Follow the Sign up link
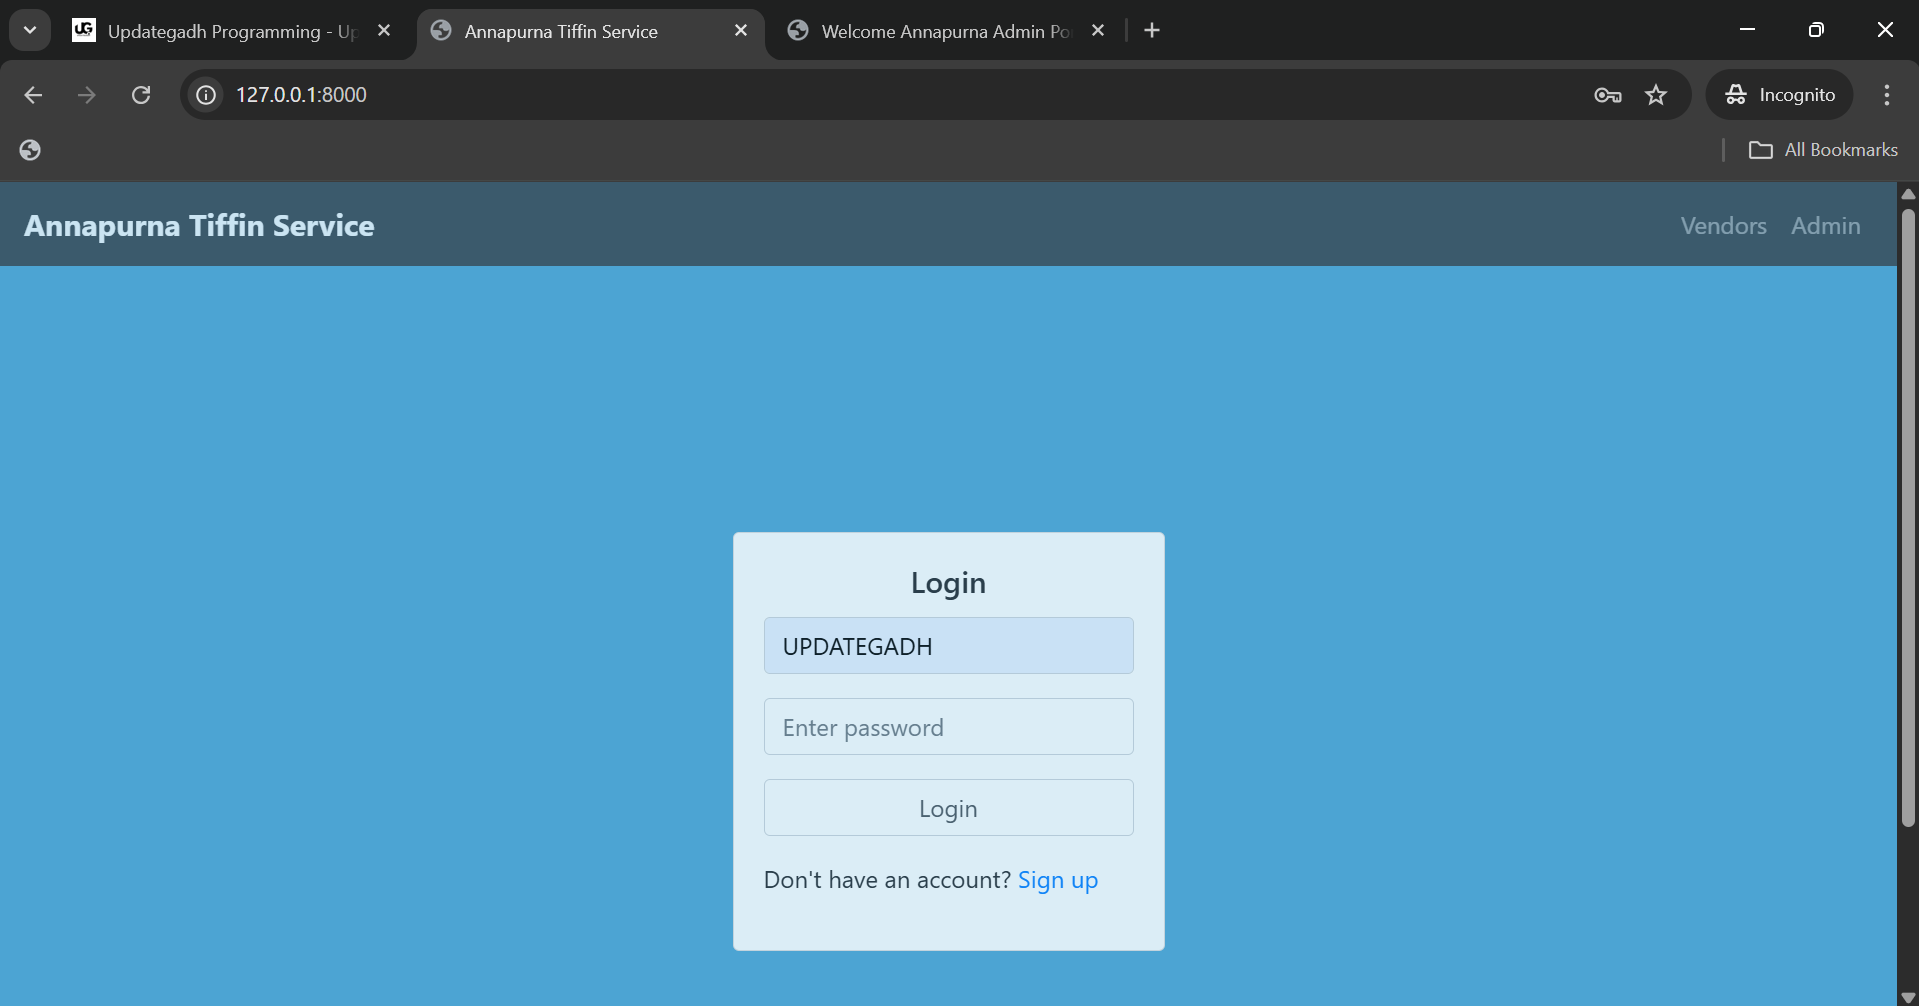The image size is (1919, 1006). (x=1057, y=880)
